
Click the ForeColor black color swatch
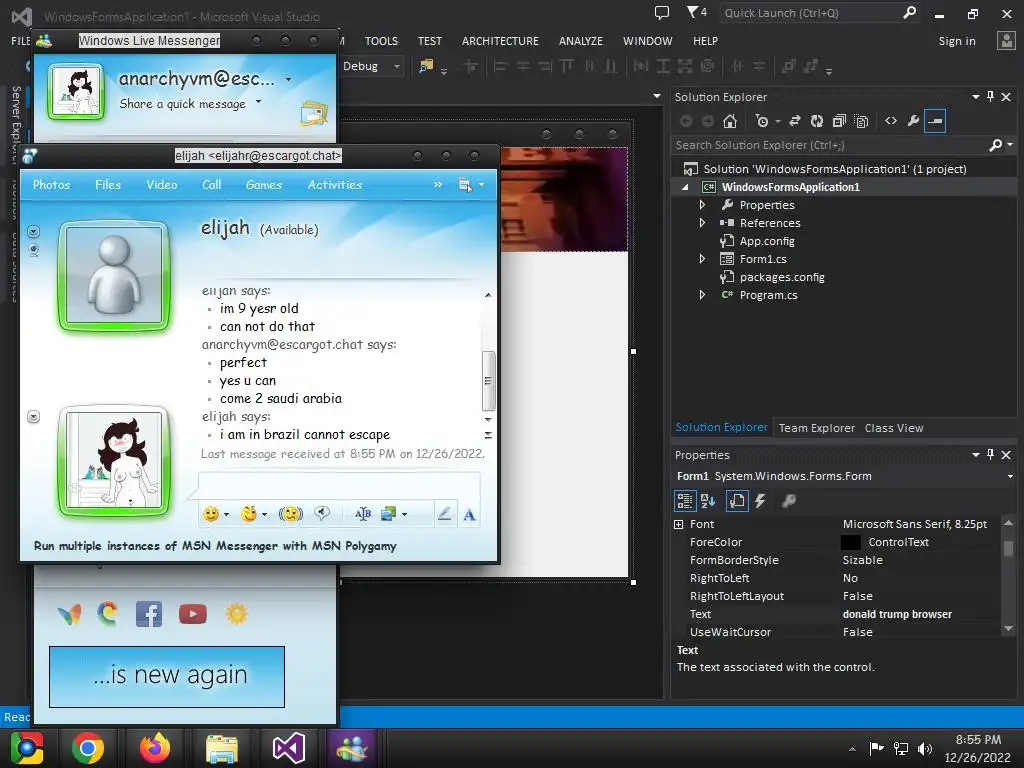[x=850, y=542]
